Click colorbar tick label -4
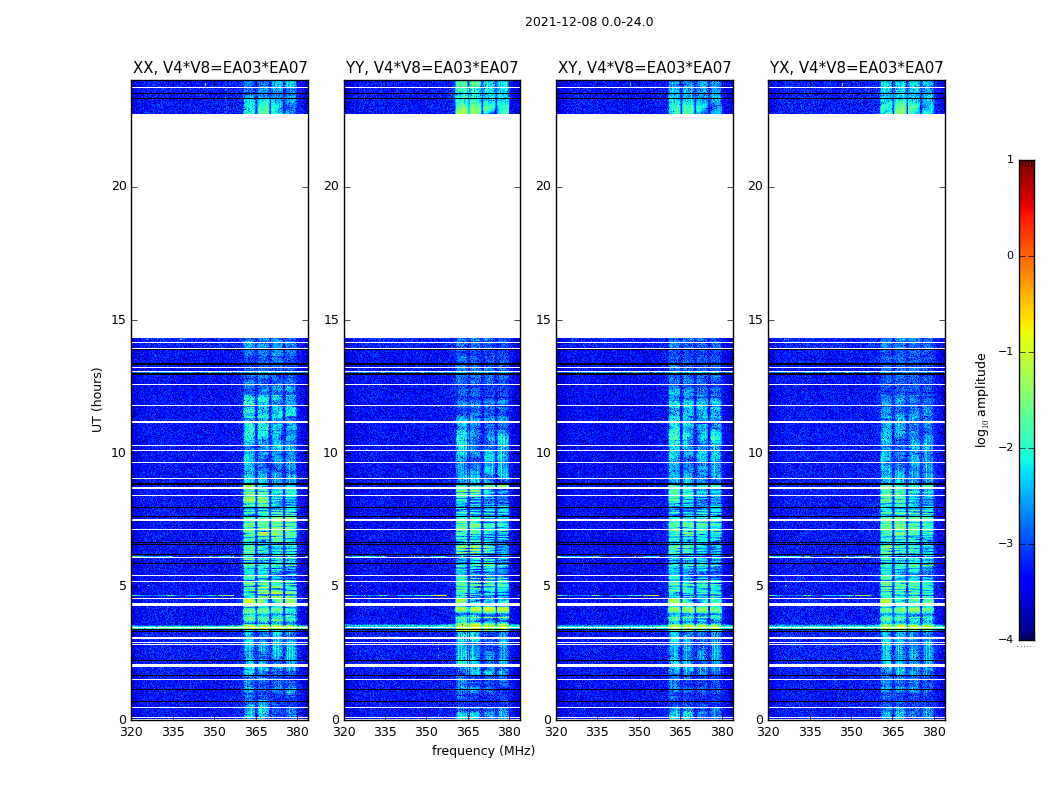1050x800 pixels. point(1009,640)
